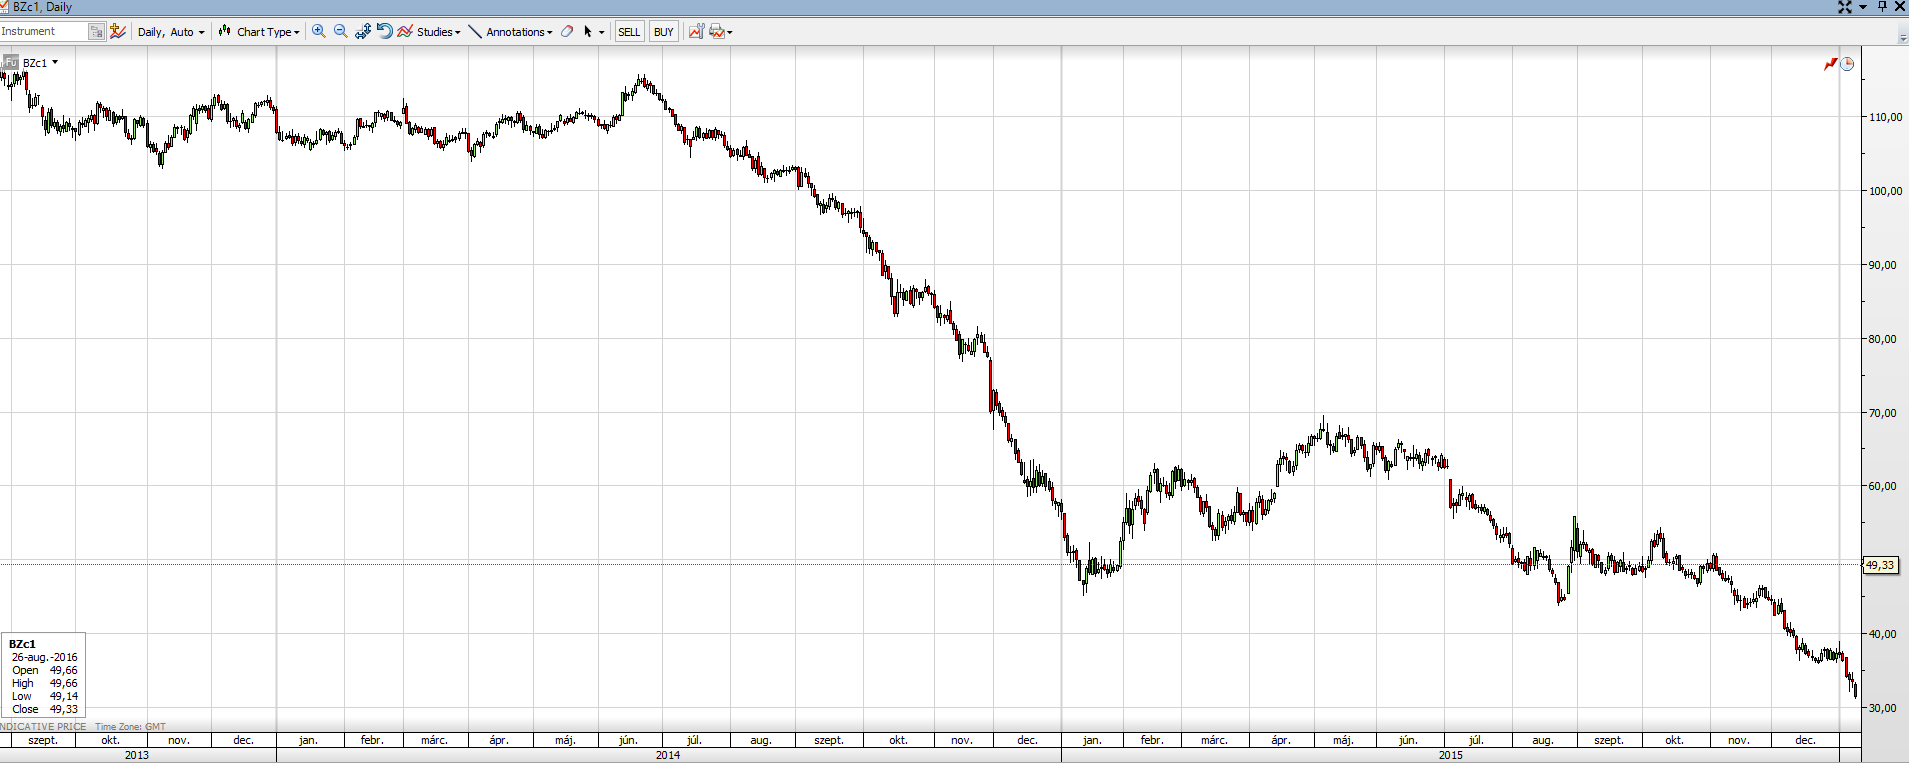Click the júl. 2015 month label on the axis

point(1476,740)
